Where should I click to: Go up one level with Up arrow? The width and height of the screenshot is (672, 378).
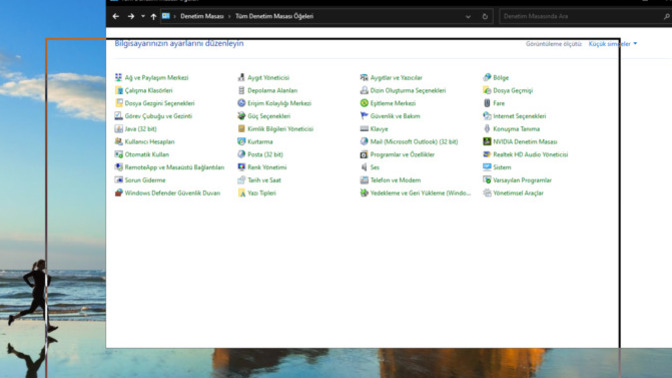[x=153, y=16]
